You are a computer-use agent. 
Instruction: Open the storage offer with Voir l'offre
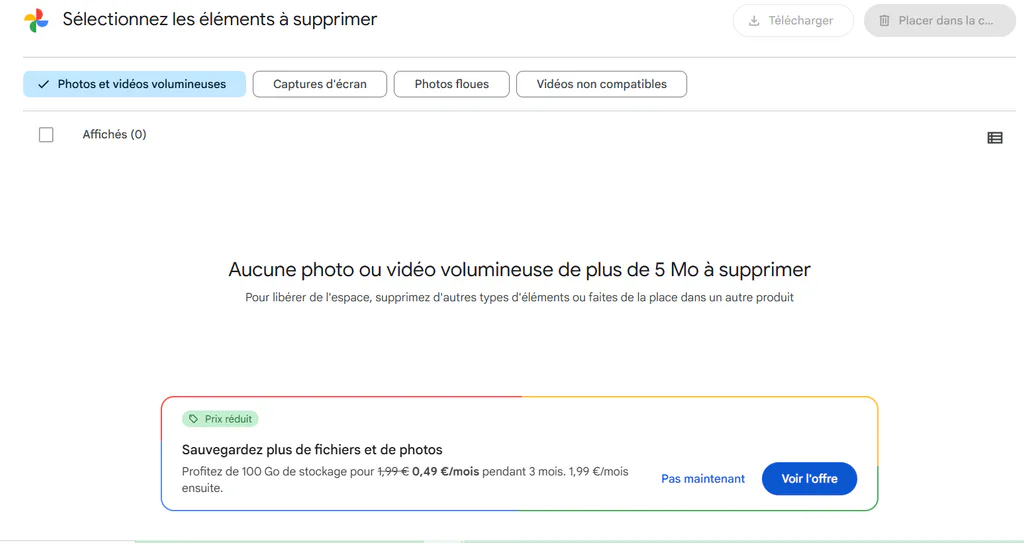(x=809, y=479)
